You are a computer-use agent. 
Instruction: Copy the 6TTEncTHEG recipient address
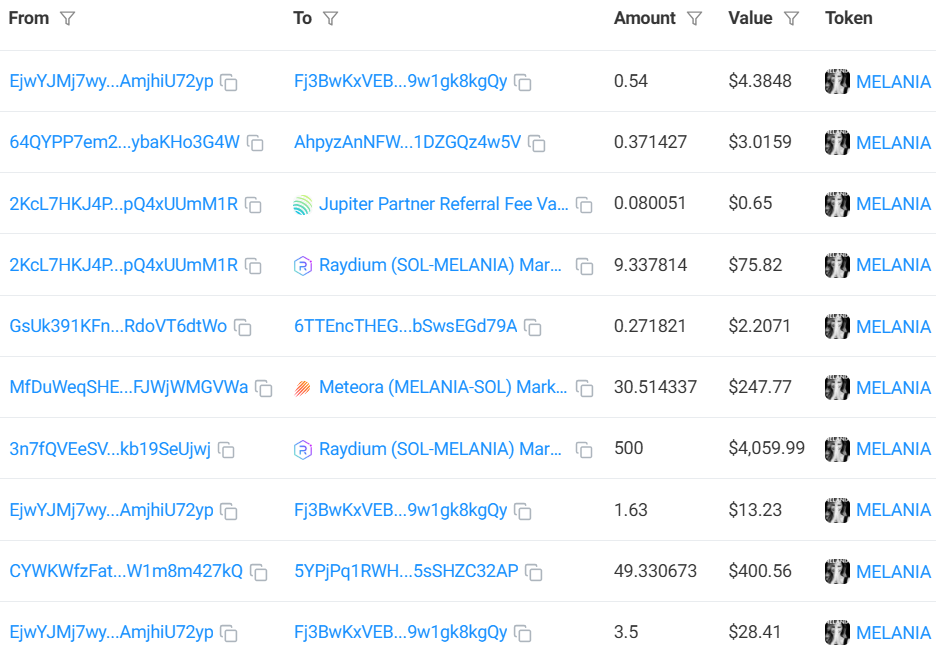[x=533, y=328]
